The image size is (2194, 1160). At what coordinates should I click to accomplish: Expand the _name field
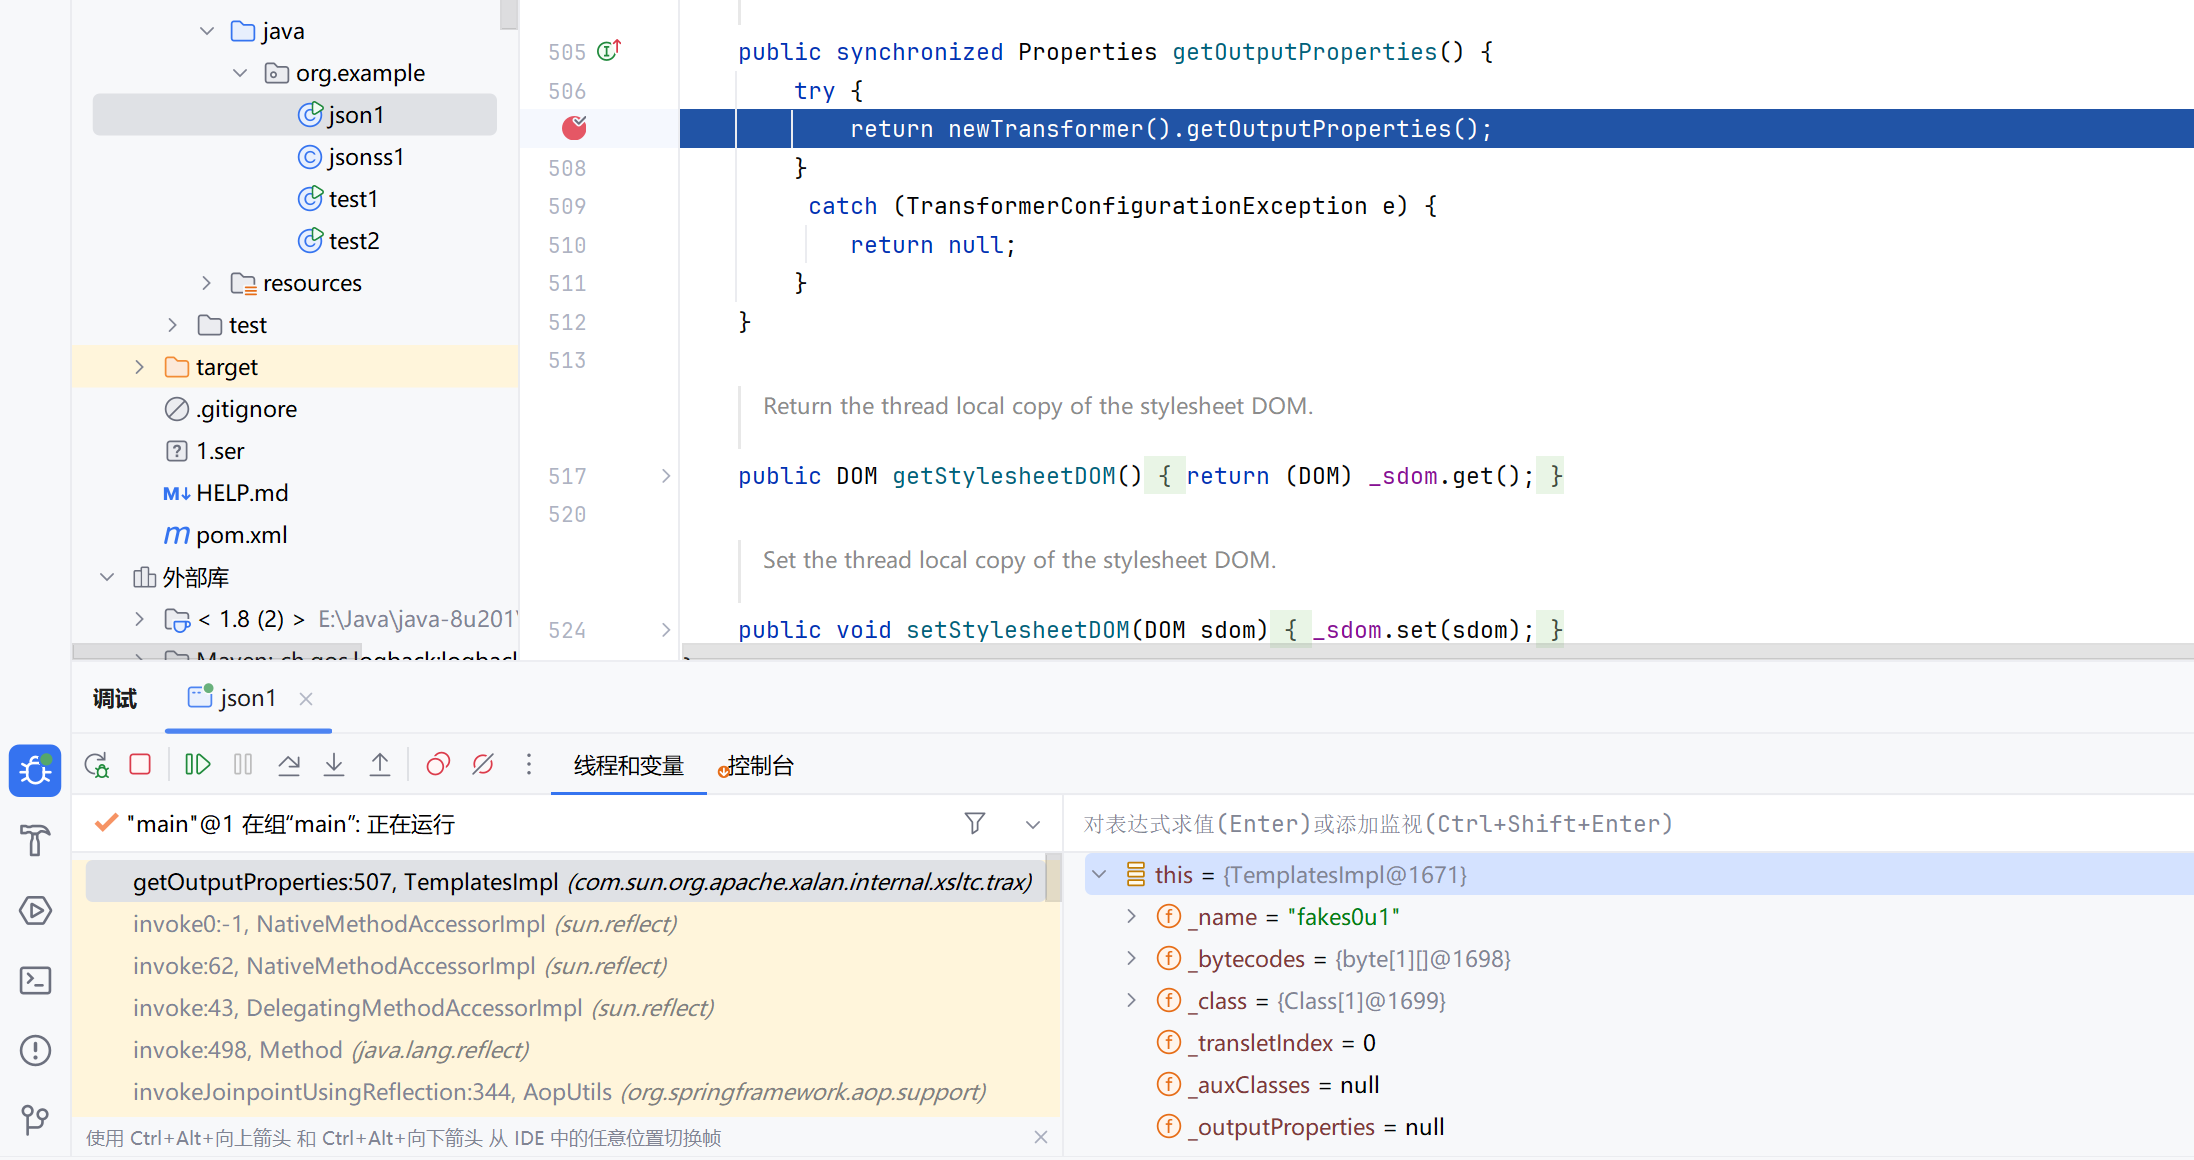pyautogui.click(x=1132, y=916)
